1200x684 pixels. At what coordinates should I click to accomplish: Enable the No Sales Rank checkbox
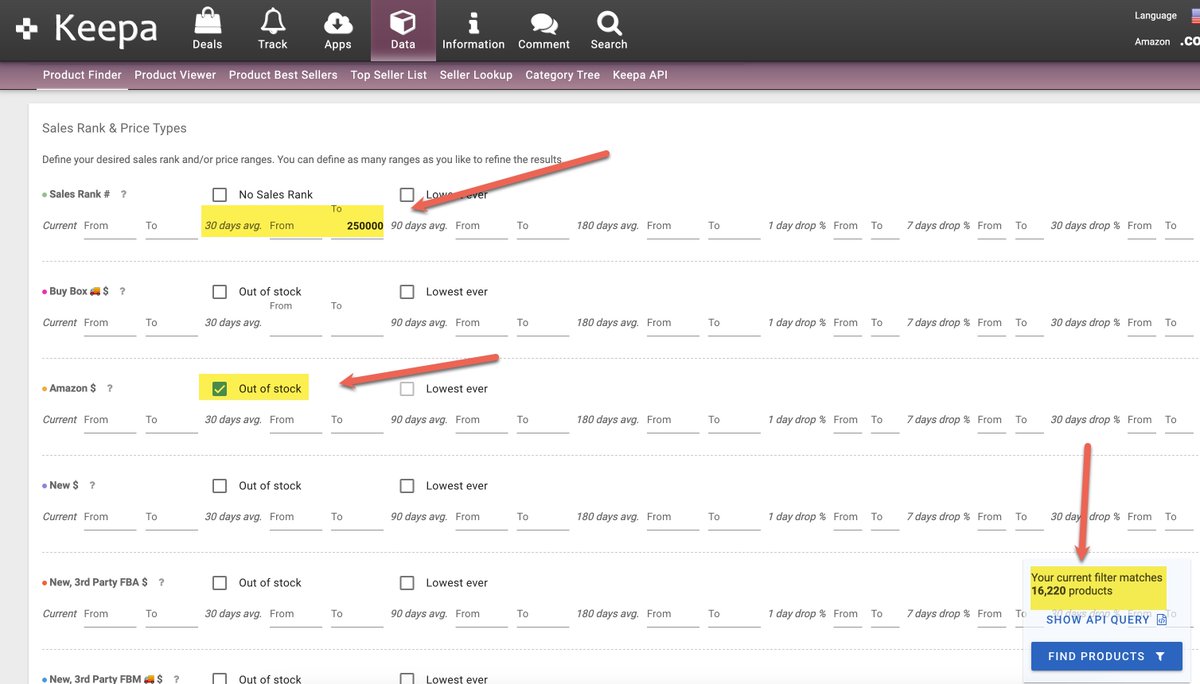pyautogui.click(x=220, y=195)
